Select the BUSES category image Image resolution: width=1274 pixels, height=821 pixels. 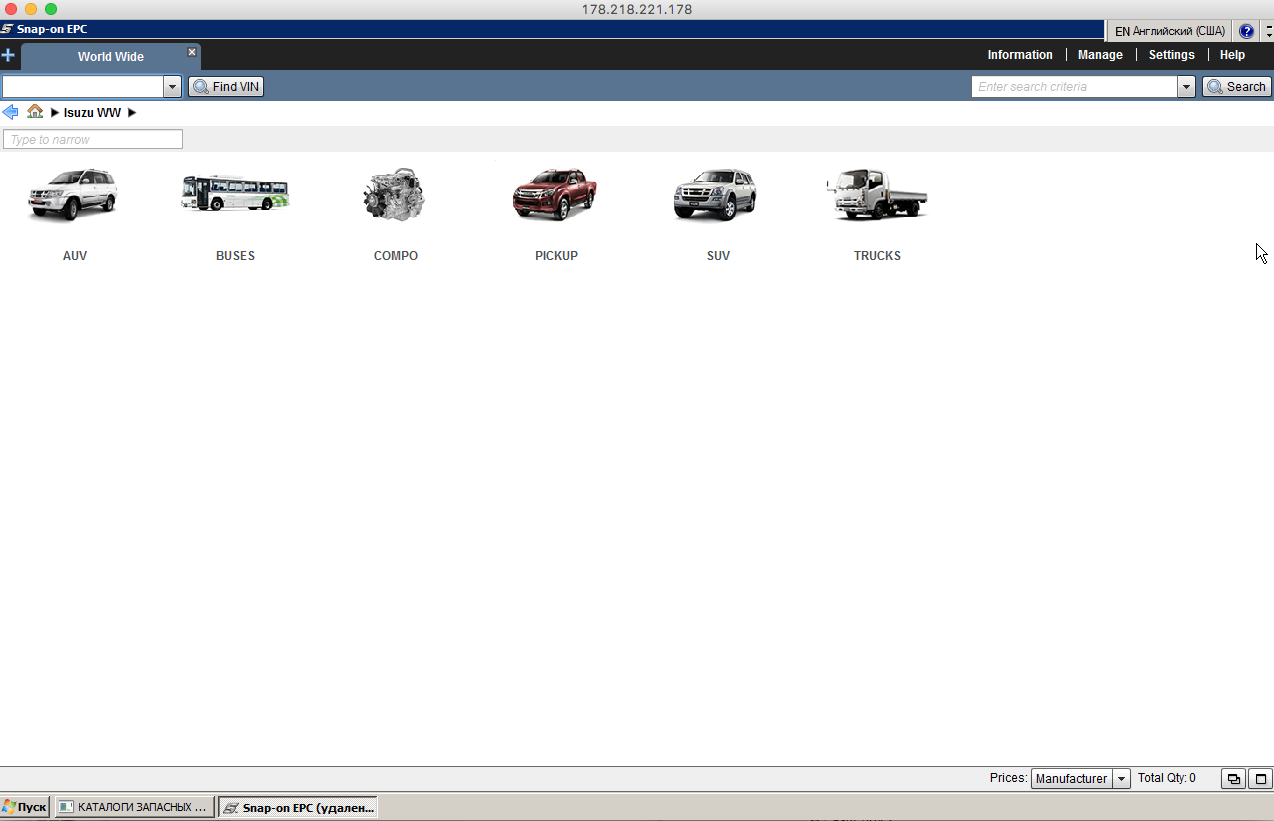[235, 194]
